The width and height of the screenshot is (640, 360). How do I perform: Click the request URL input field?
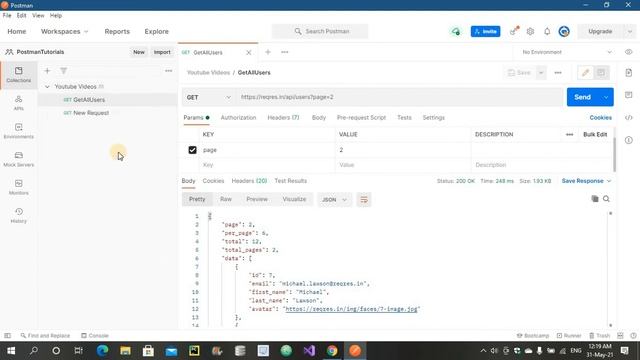click(400, 97)
